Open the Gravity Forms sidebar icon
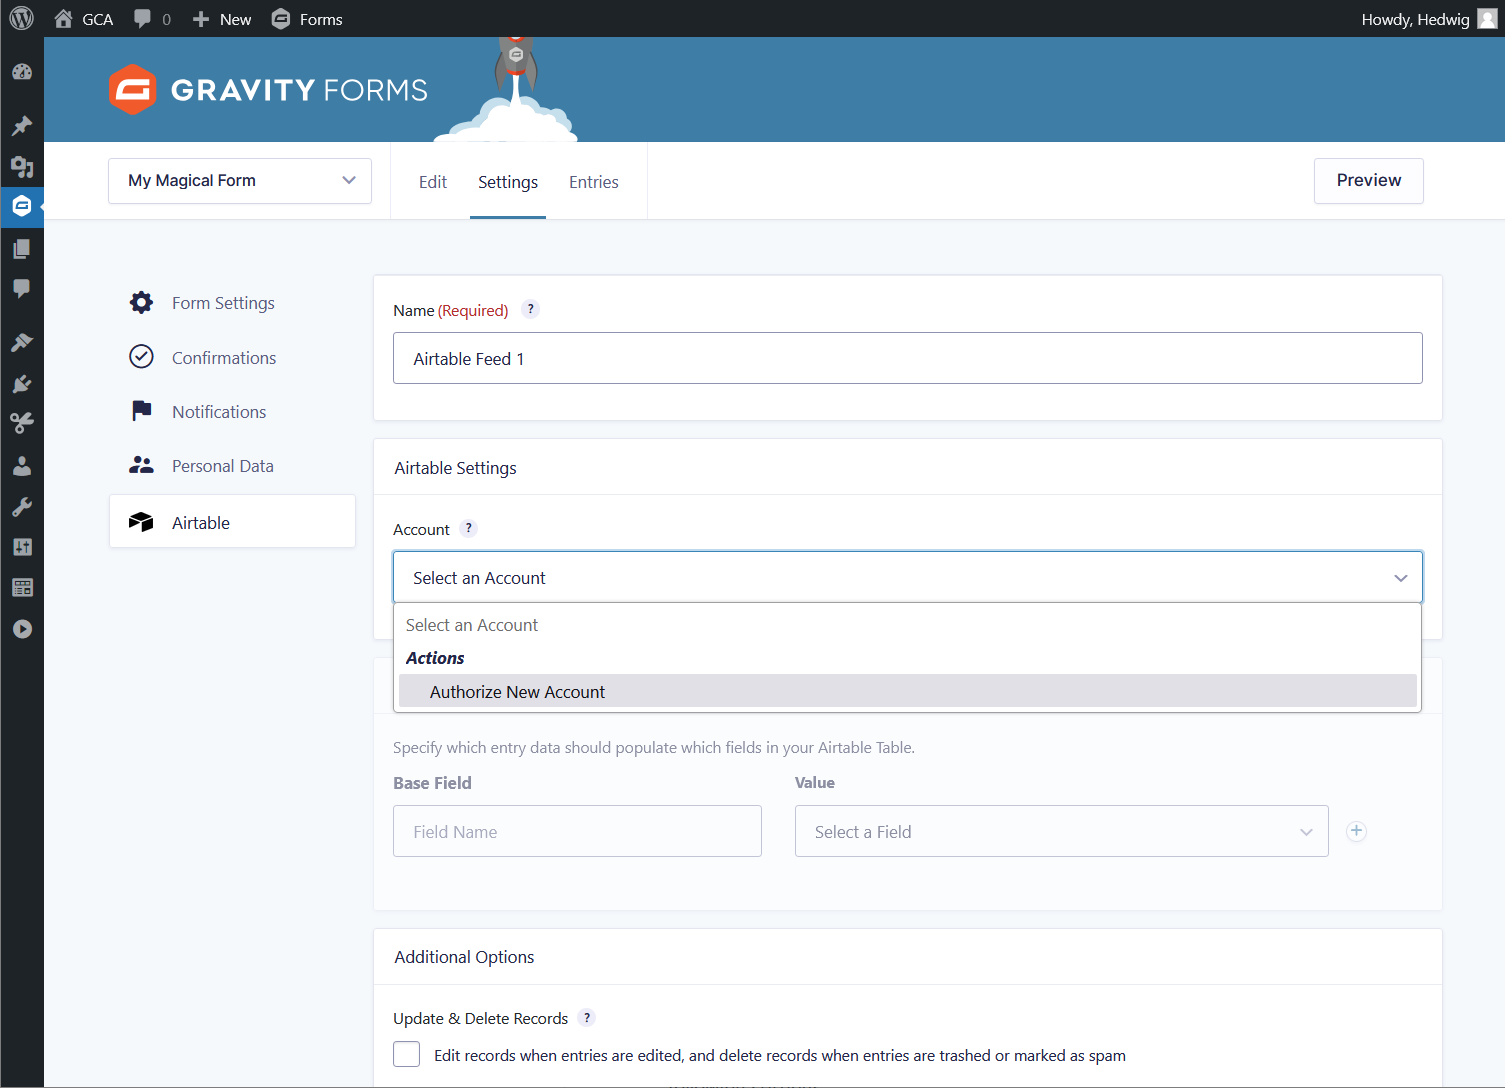 coord(22,207)
